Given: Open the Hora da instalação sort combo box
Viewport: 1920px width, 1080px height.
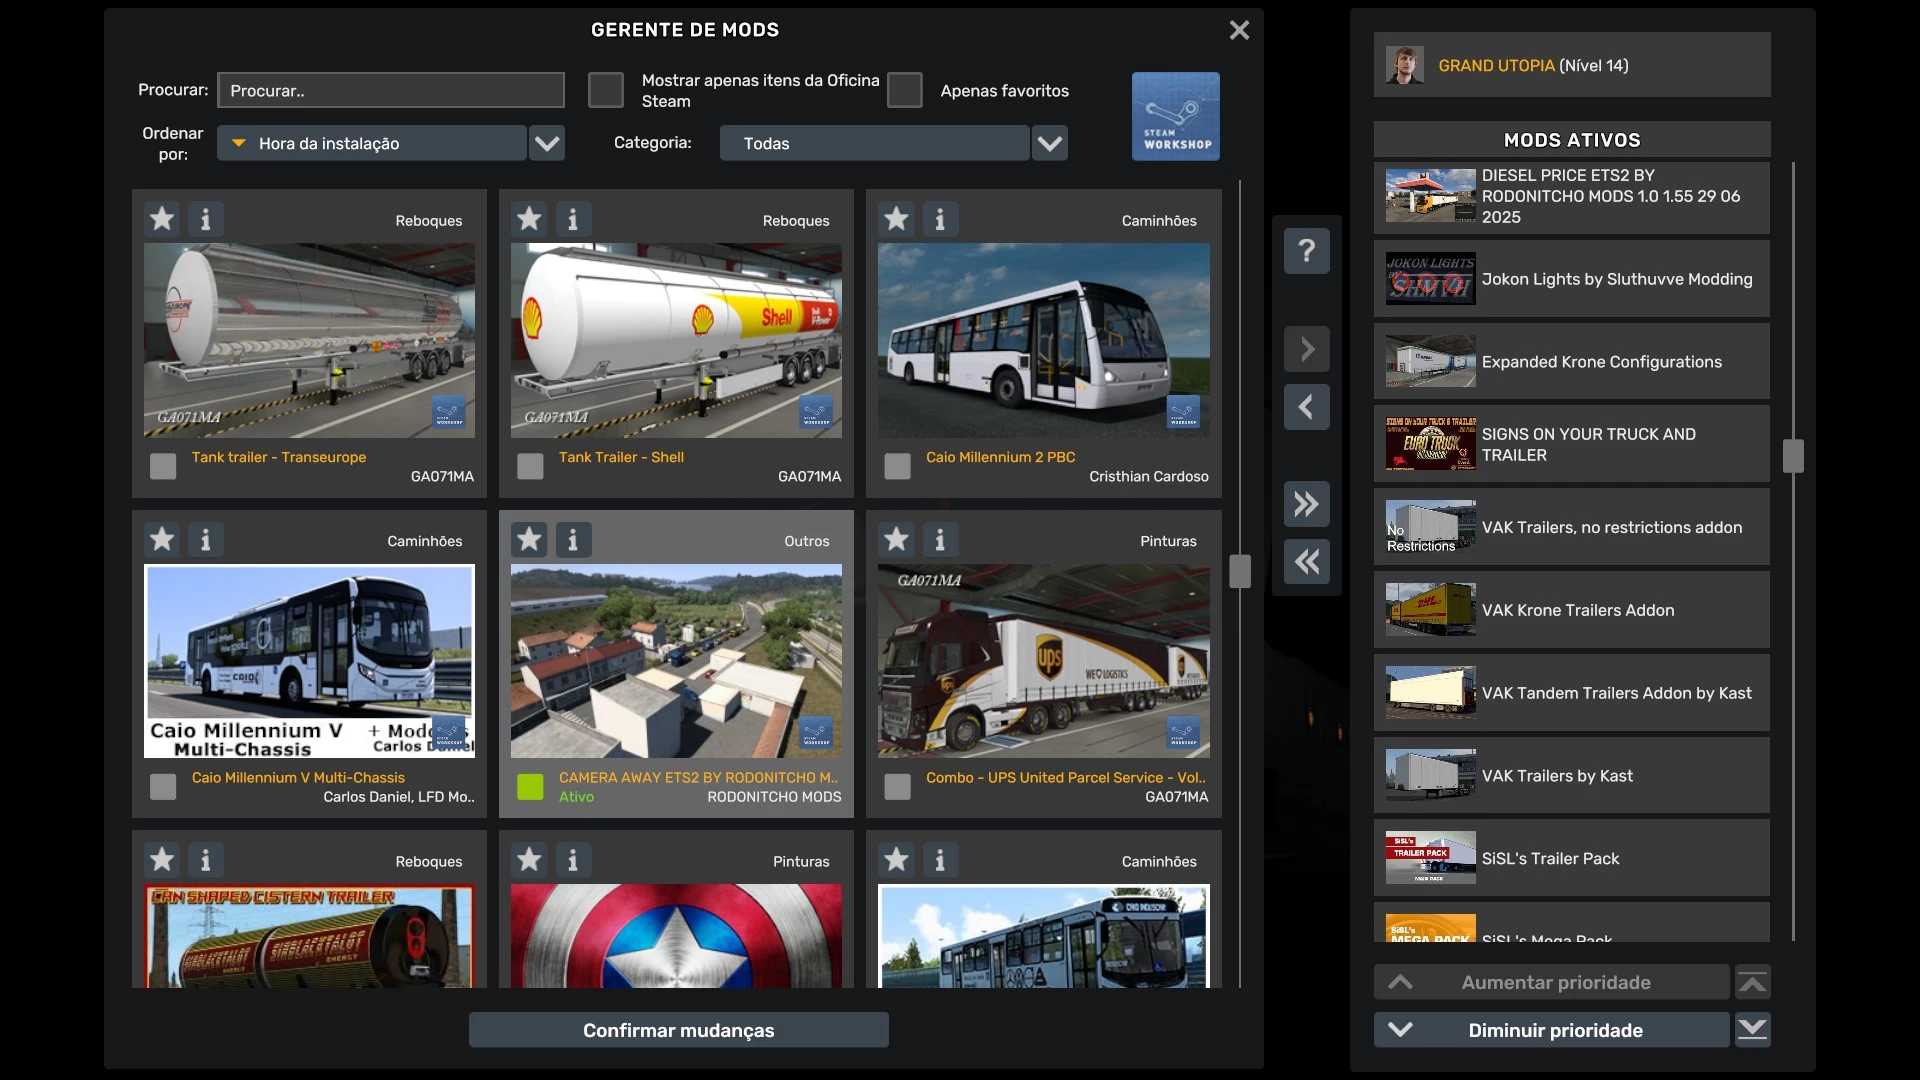Looking at the screenshot, I should point(372,143).
